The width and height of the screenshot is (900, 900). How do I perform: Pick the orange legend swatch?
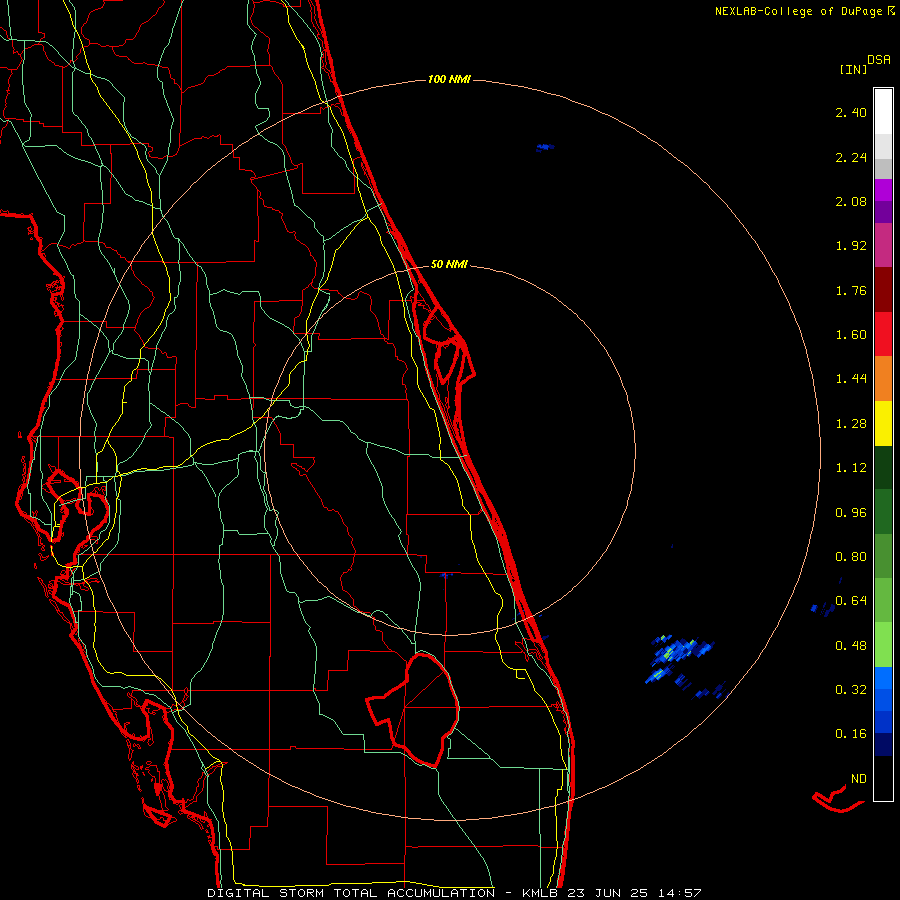click(883, 379)
